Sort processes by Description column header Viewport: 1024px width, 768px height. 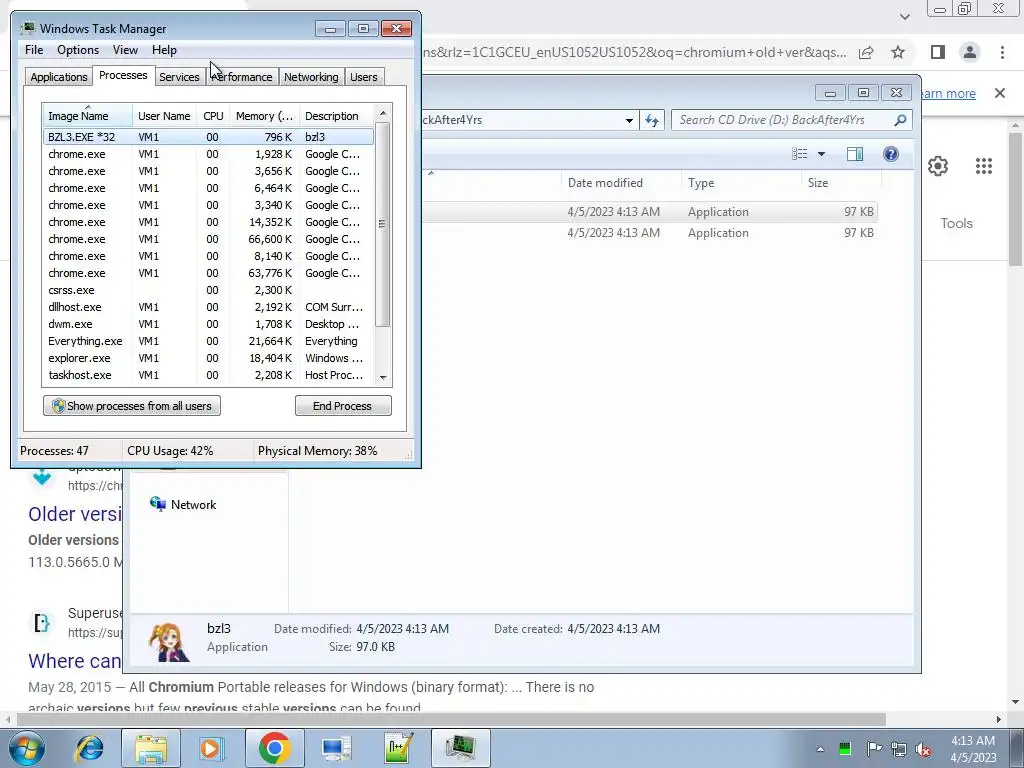336,116
